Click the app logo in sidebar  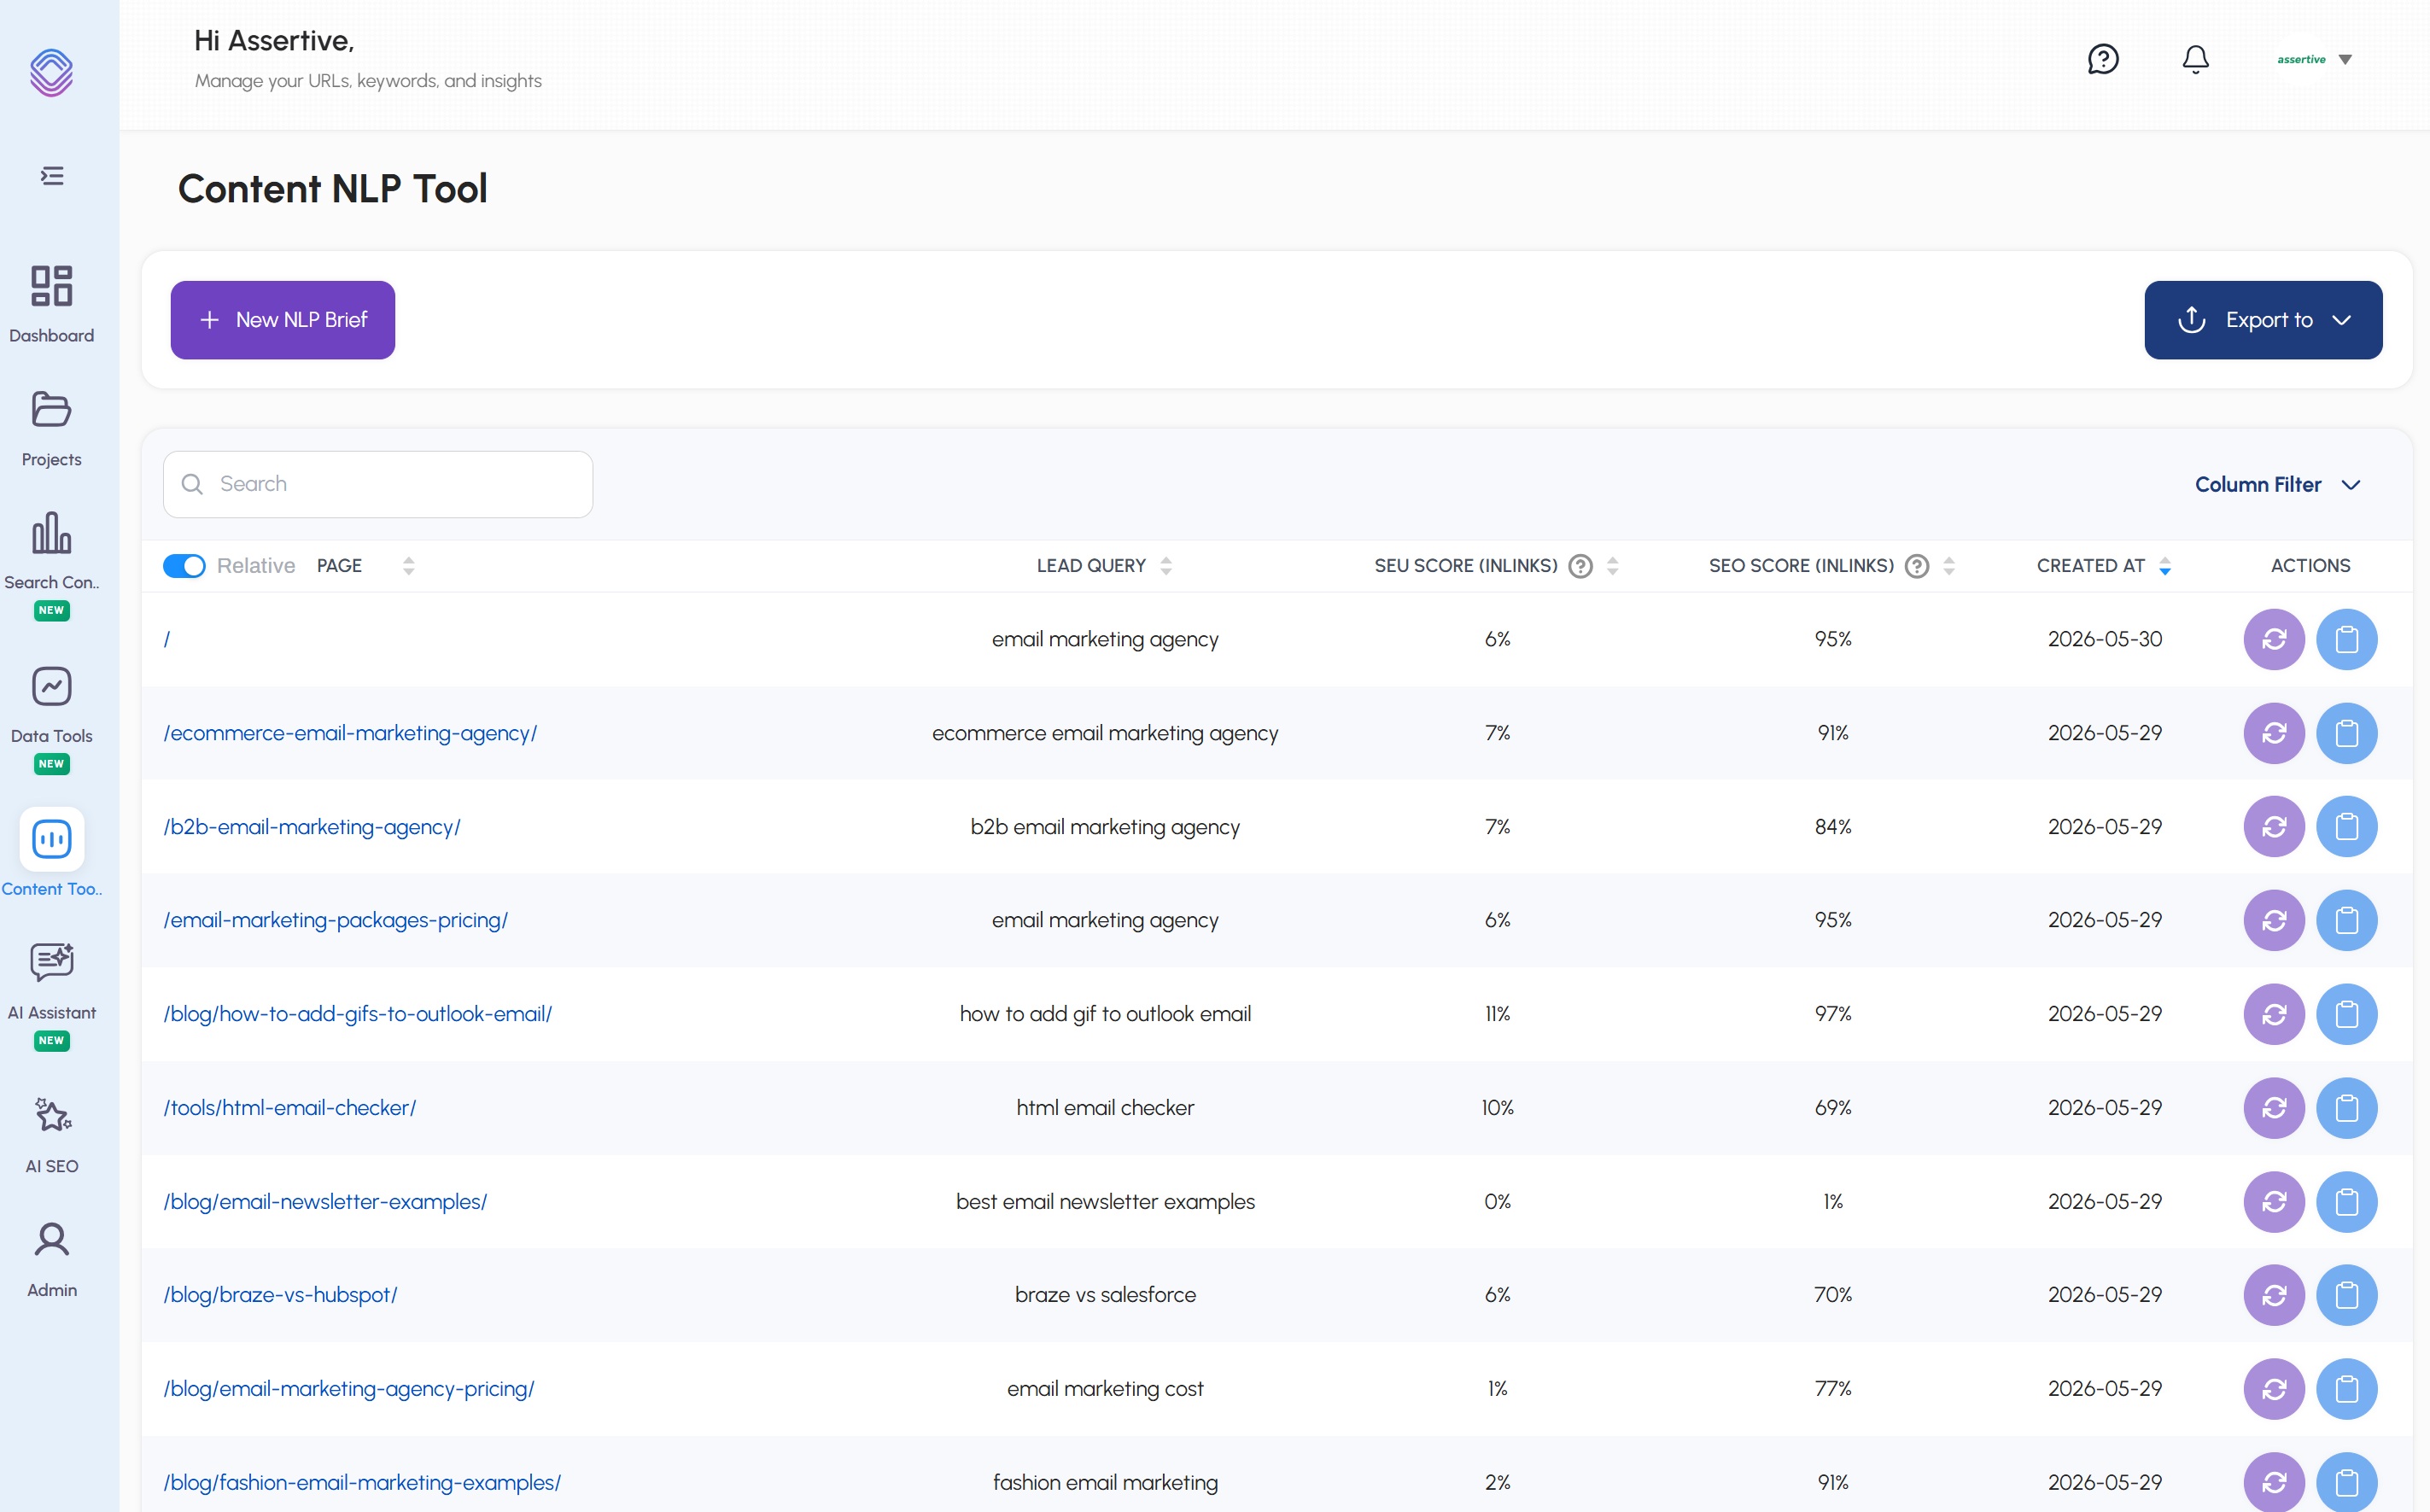51,72
